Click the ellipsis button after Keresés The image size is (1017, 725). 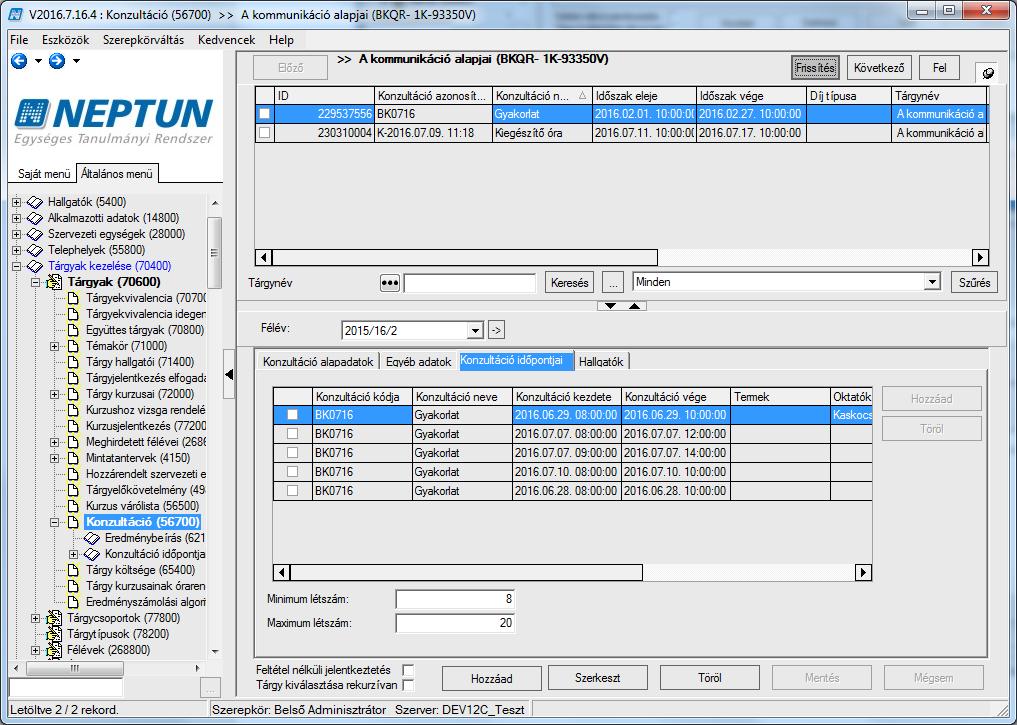click(613, 283)
